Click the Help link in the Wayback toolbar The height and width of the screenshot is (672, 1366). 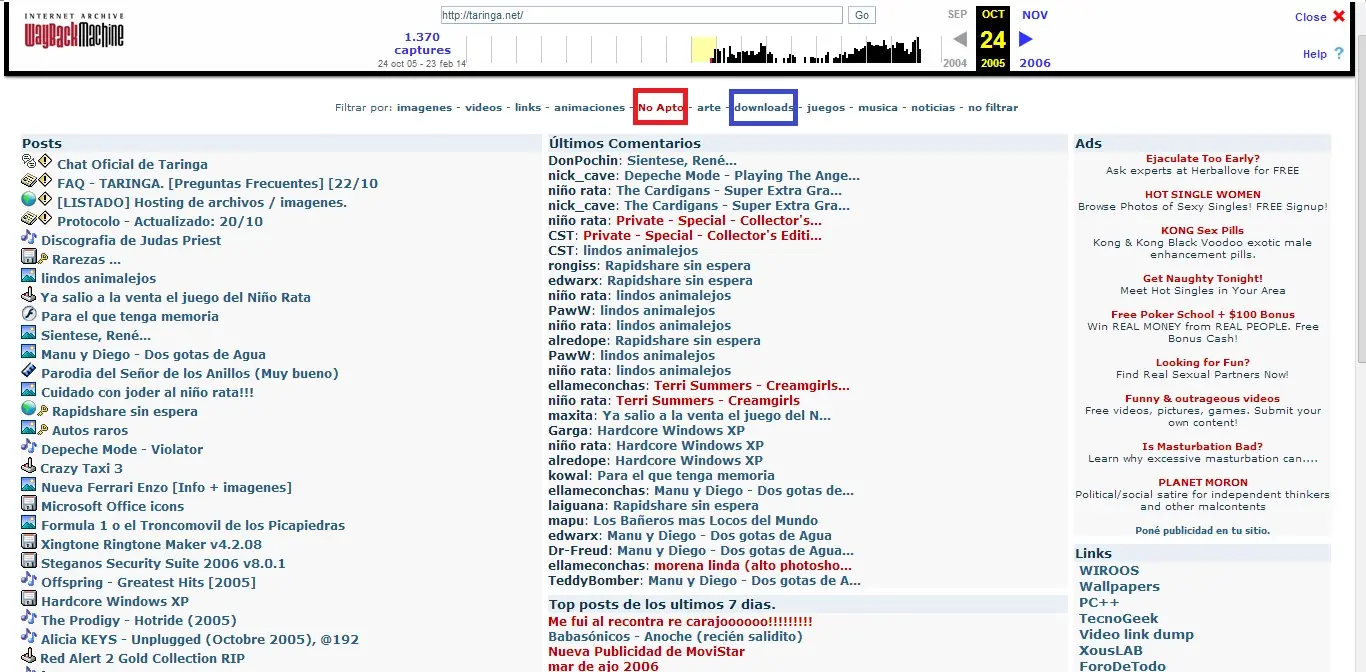point(1314,54)
